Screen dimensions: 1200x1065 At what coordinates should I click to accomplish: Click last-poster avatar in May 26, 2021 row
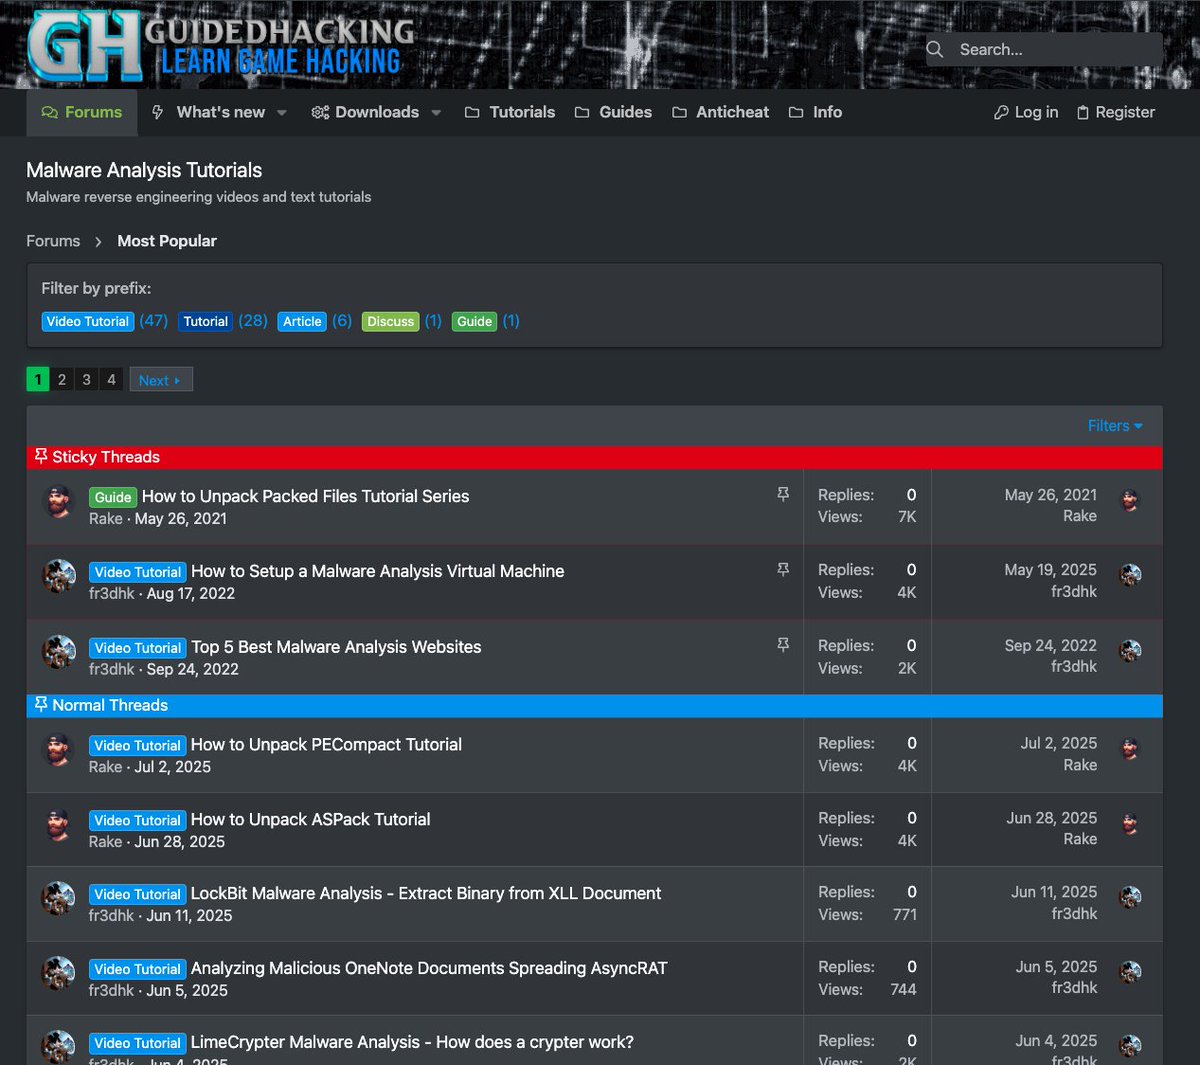[1130, 501]
